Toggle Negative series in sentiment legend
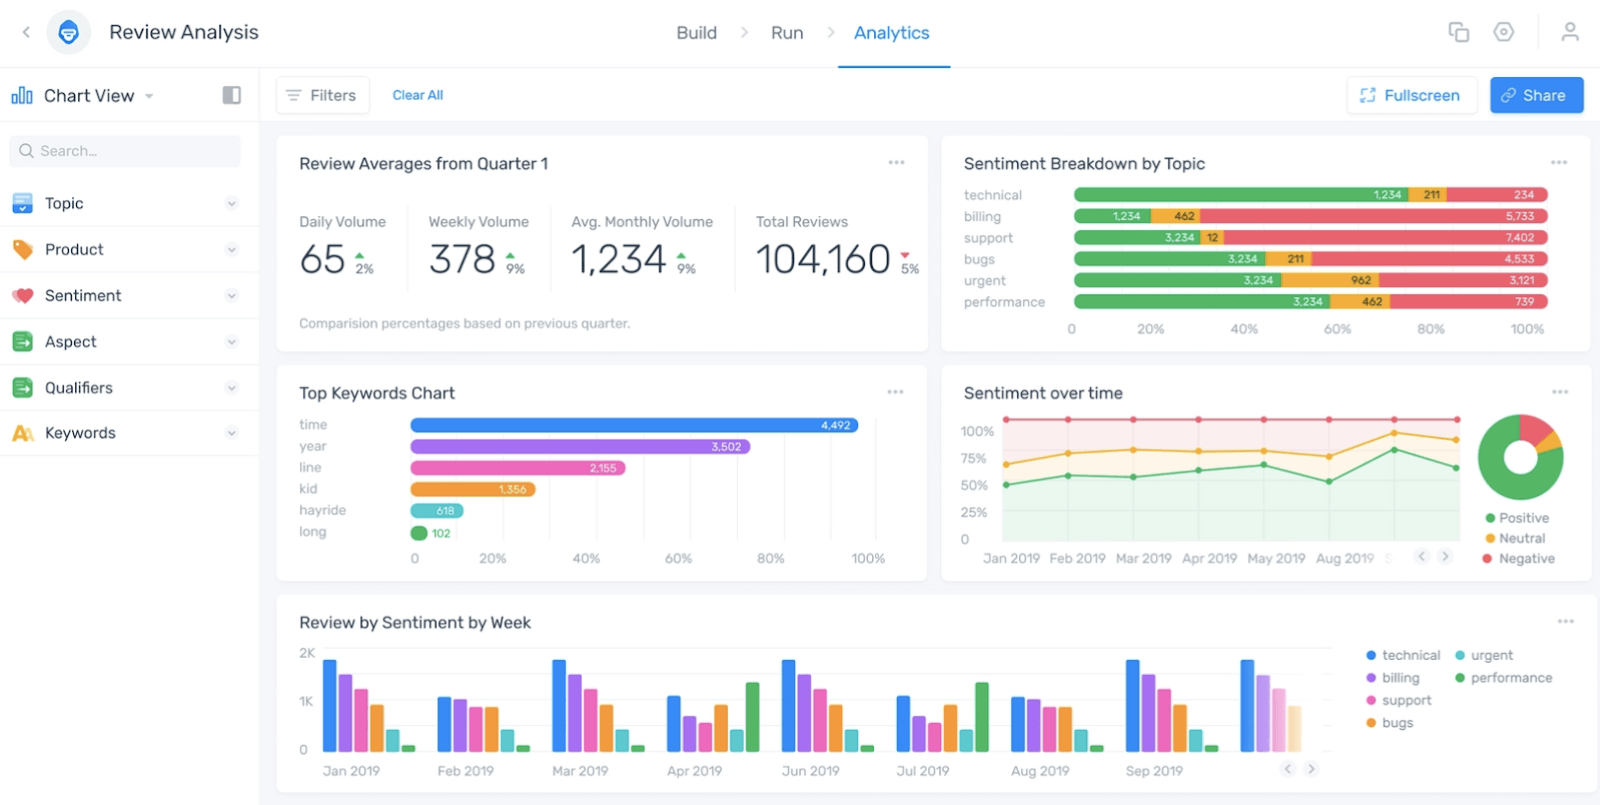The image size is (1600, 805). [1518, 559]
